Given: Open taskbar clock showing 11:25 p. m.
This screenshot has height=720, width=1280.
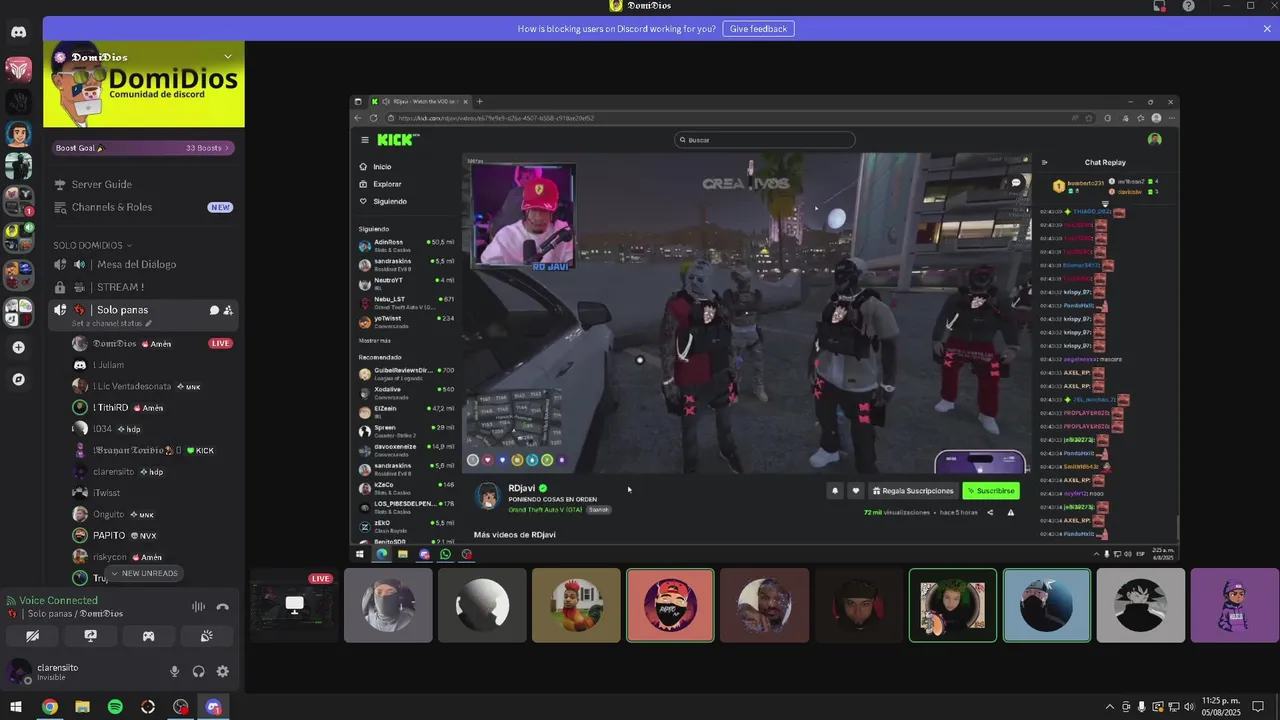Looking at the screenshot, I should click(x=1221, y=707).
